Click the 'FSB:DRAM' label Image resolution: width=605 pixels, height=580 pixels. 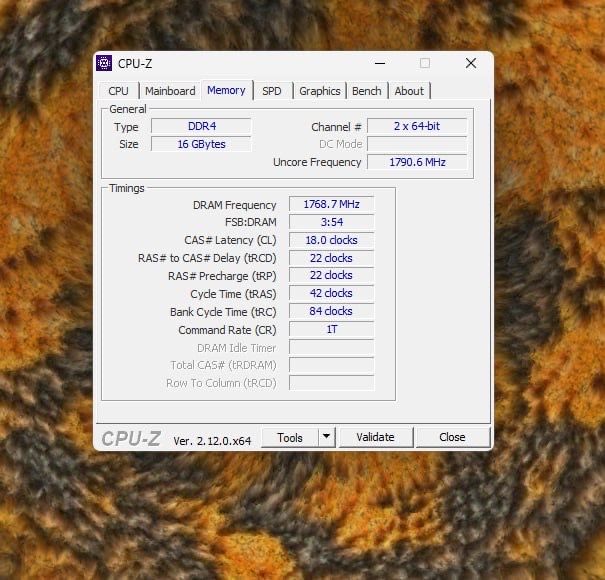tap(250, 222)
